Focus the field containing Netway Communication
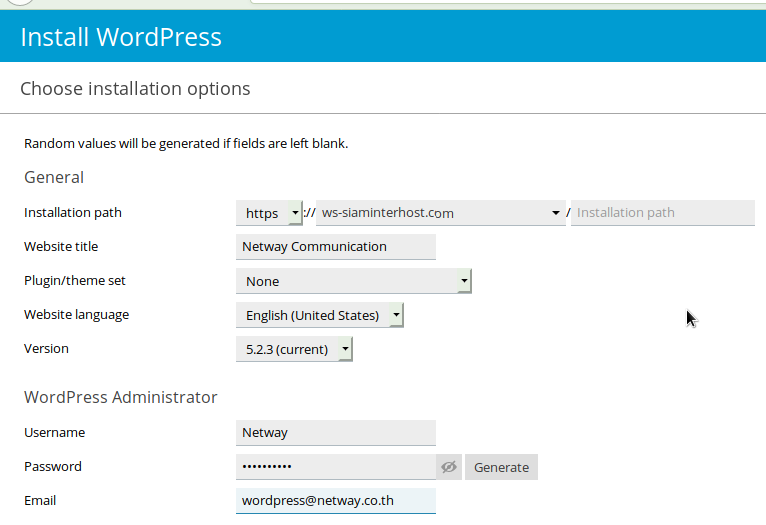The height and width of the screenshot is (525, 766). (336, 247)
